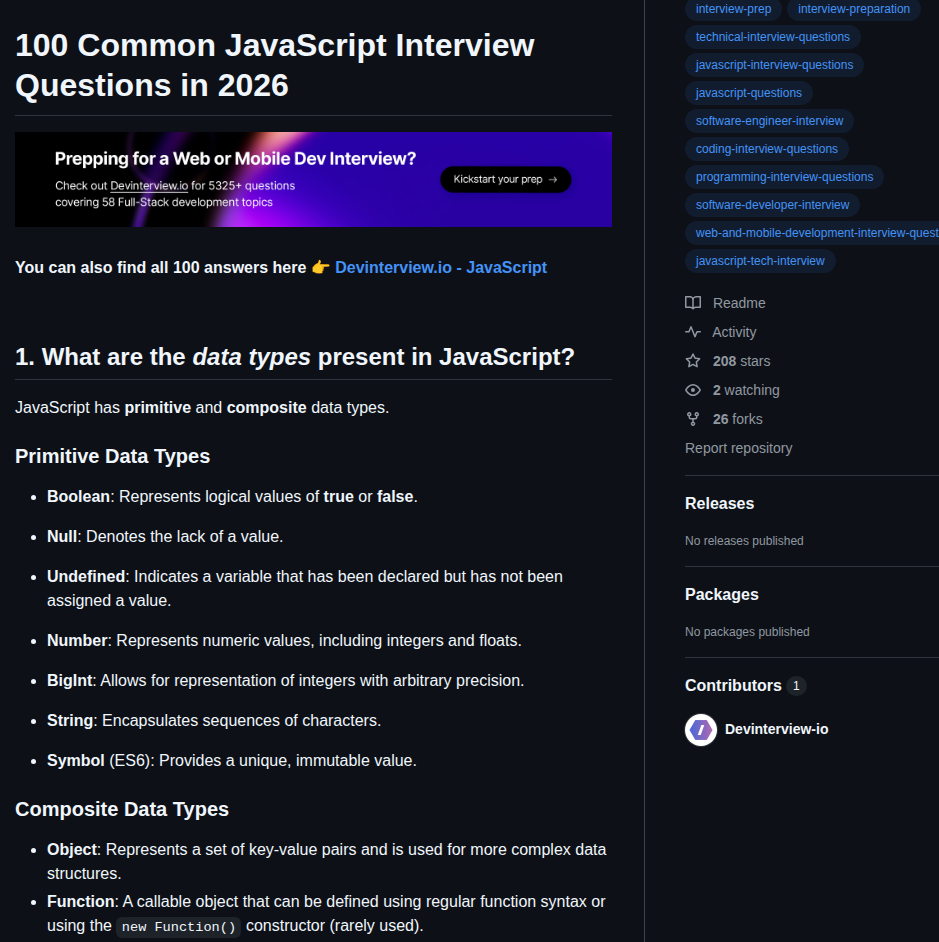Open the interview-prep topic tag
Viewport: 939px width, 942px height.
[733, 9]
